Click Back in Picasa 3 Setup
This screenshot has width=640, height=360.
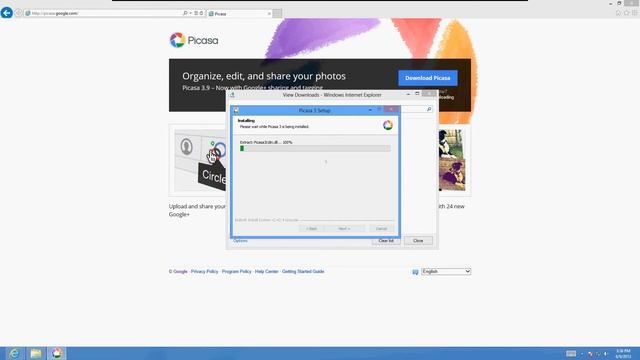[x=311, y=229]
